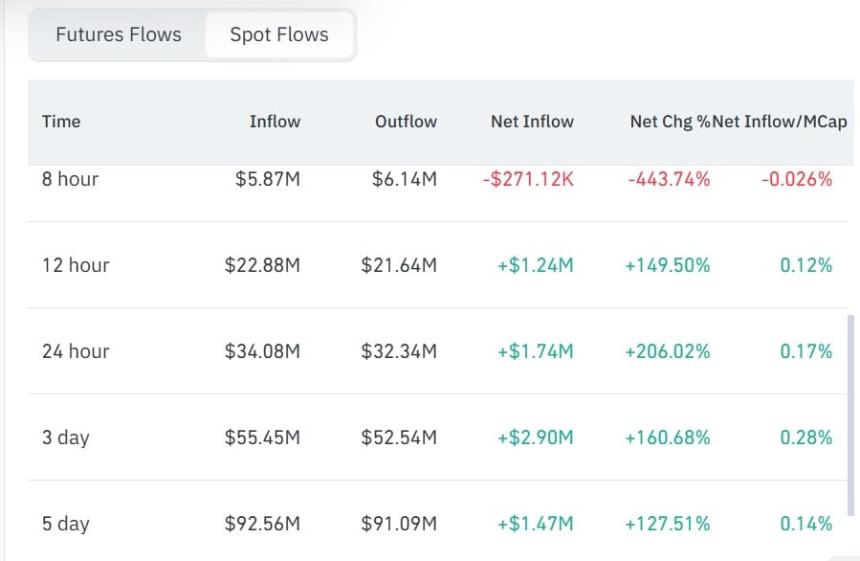Screen dimensions: 860x561
Task: Click the +$1.24M net inflow value
Action: click(x=535, y=265)
